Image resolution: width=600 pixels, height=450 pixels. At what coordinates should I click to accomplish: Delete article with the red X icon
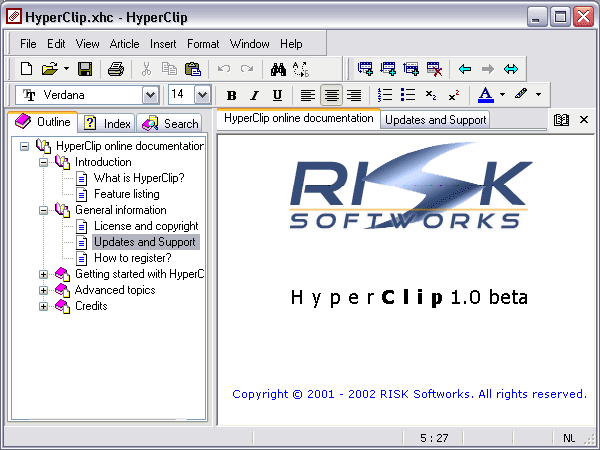[x=434, y=69]
